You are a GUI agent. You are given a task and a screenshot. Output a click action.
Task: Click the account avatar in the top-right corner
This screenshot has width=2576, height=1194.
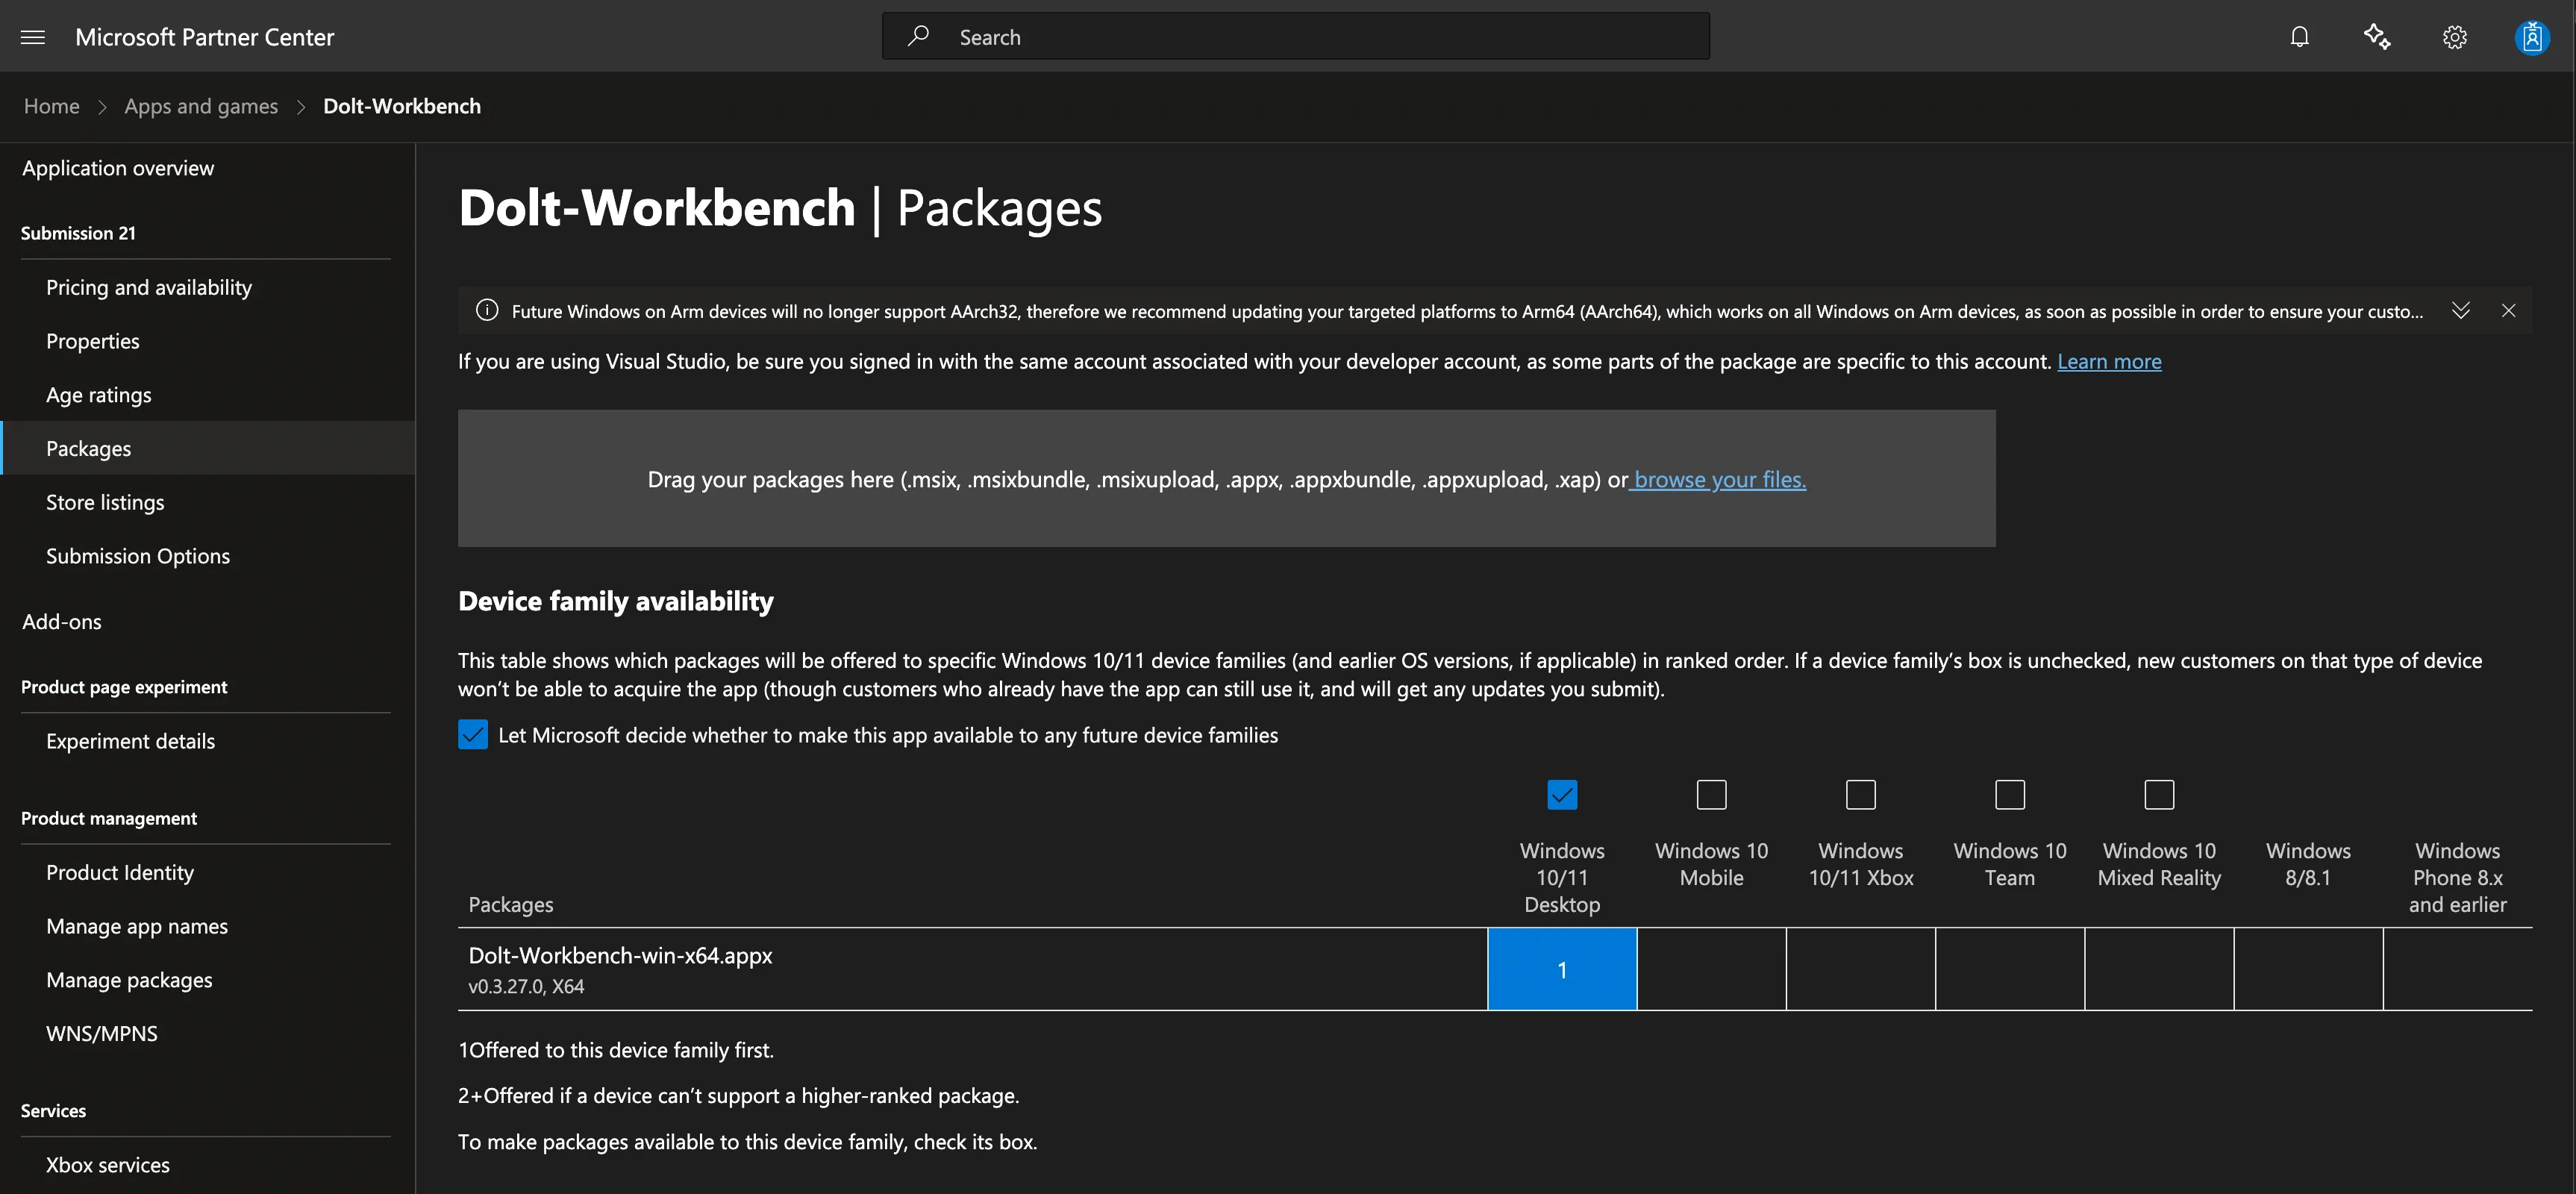point(2533,36)
